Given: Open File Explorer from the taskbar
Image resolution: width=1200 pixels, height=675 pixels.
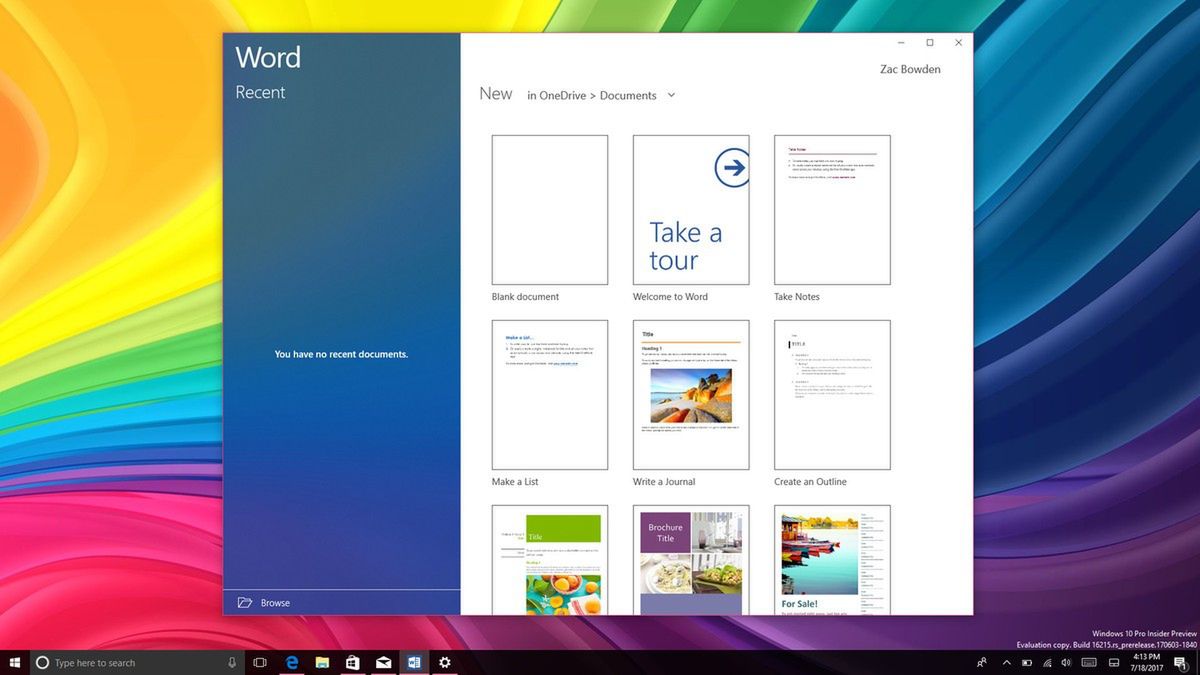Looking at the screenshot, I should (x=322, y=662).
